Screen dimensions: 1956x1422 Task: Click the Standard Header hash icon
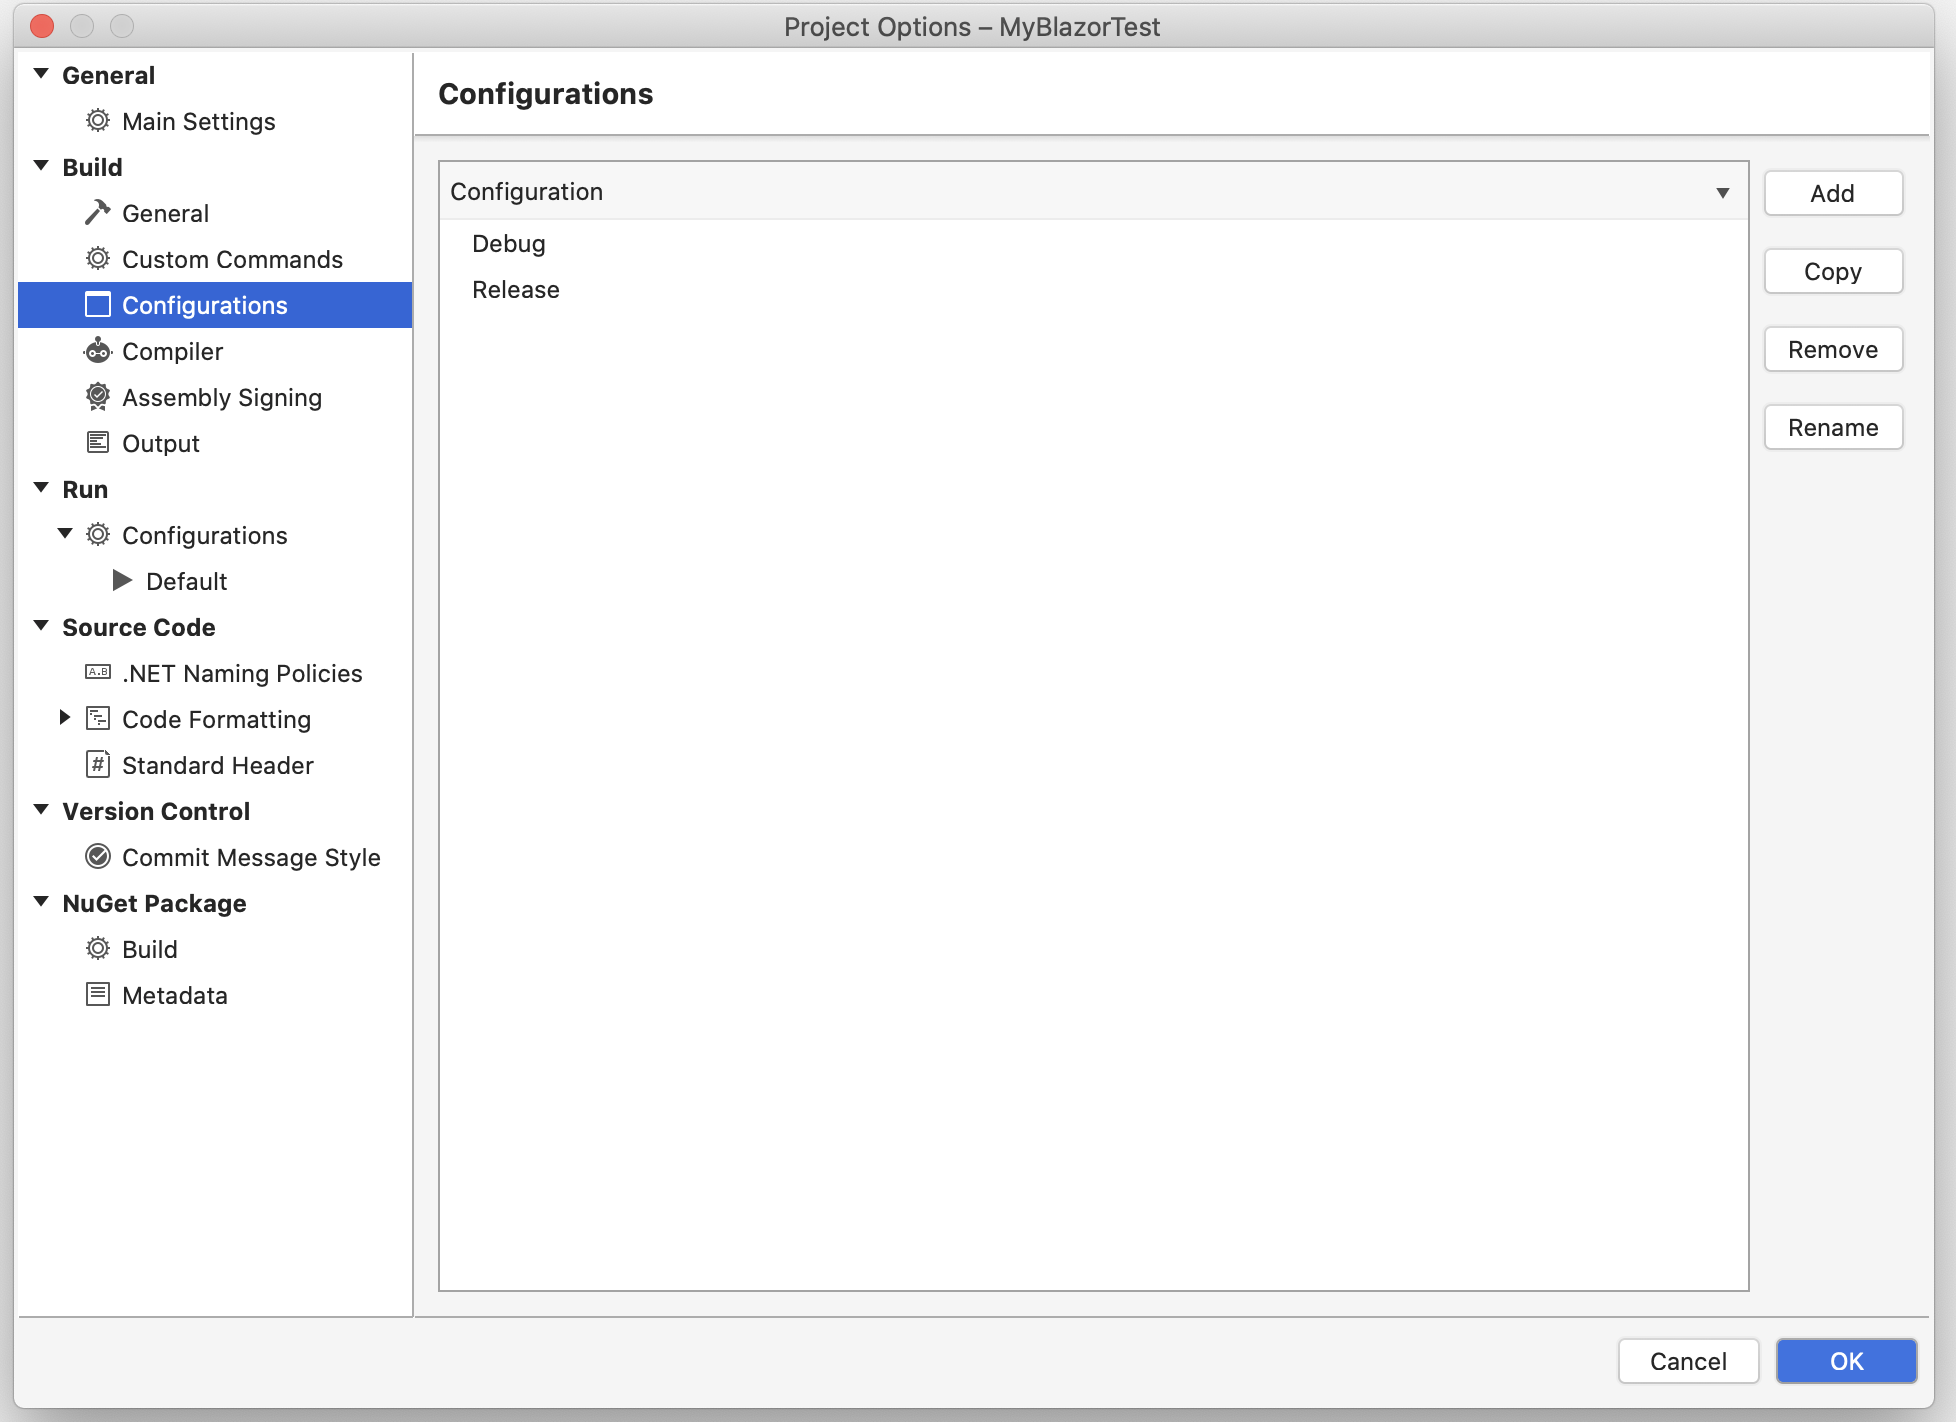(97, 764)
